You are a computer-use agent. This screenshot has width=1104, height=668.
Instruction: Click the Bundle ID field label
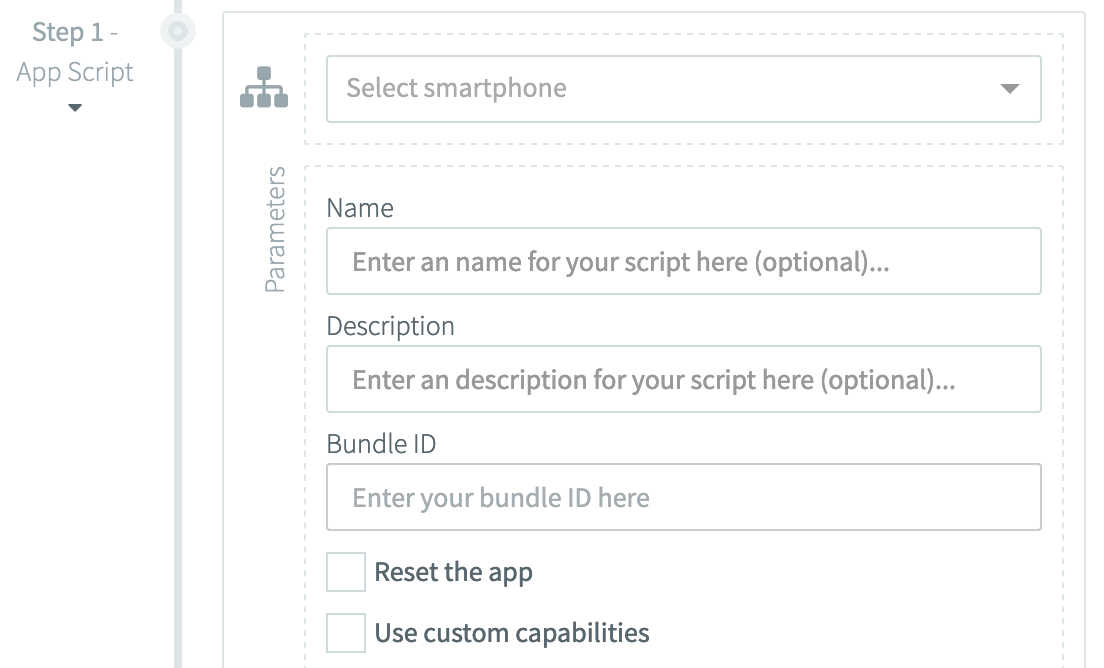tap(381, 444)
